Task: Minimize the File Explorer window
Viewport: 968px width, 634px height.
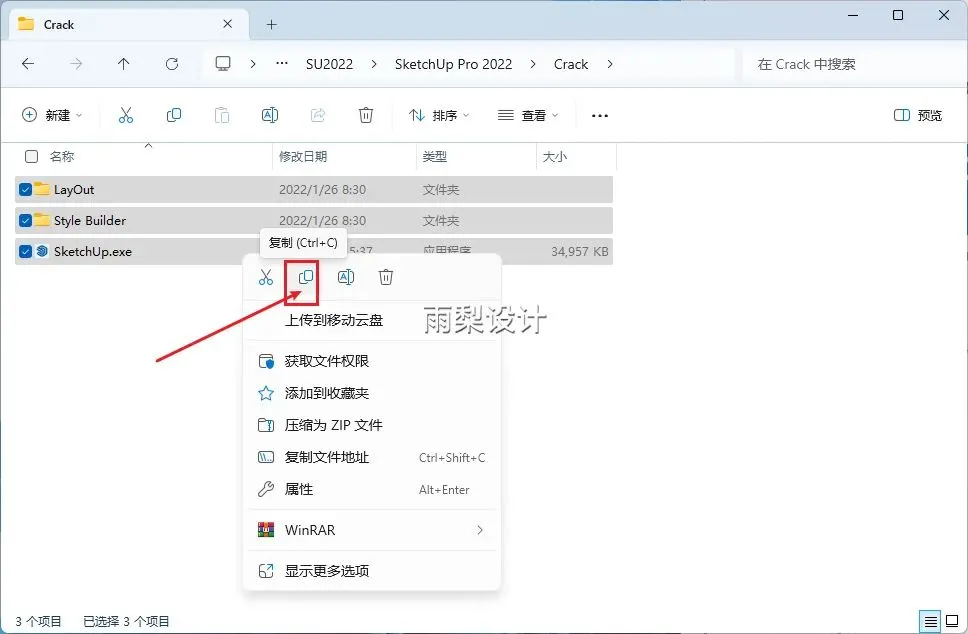Action: tap(853, 15)
